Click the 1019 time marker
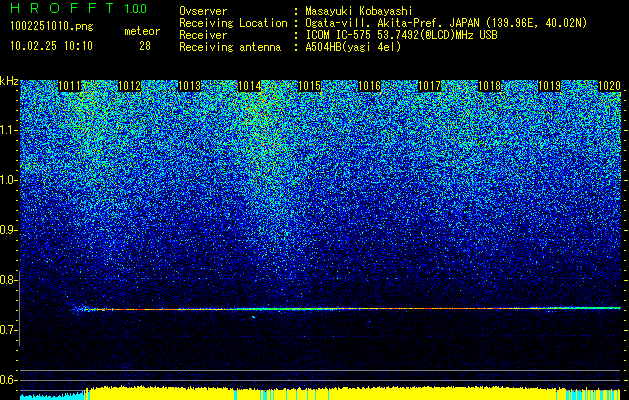Screen dimensions: 629x400 [x=550, y=86]
